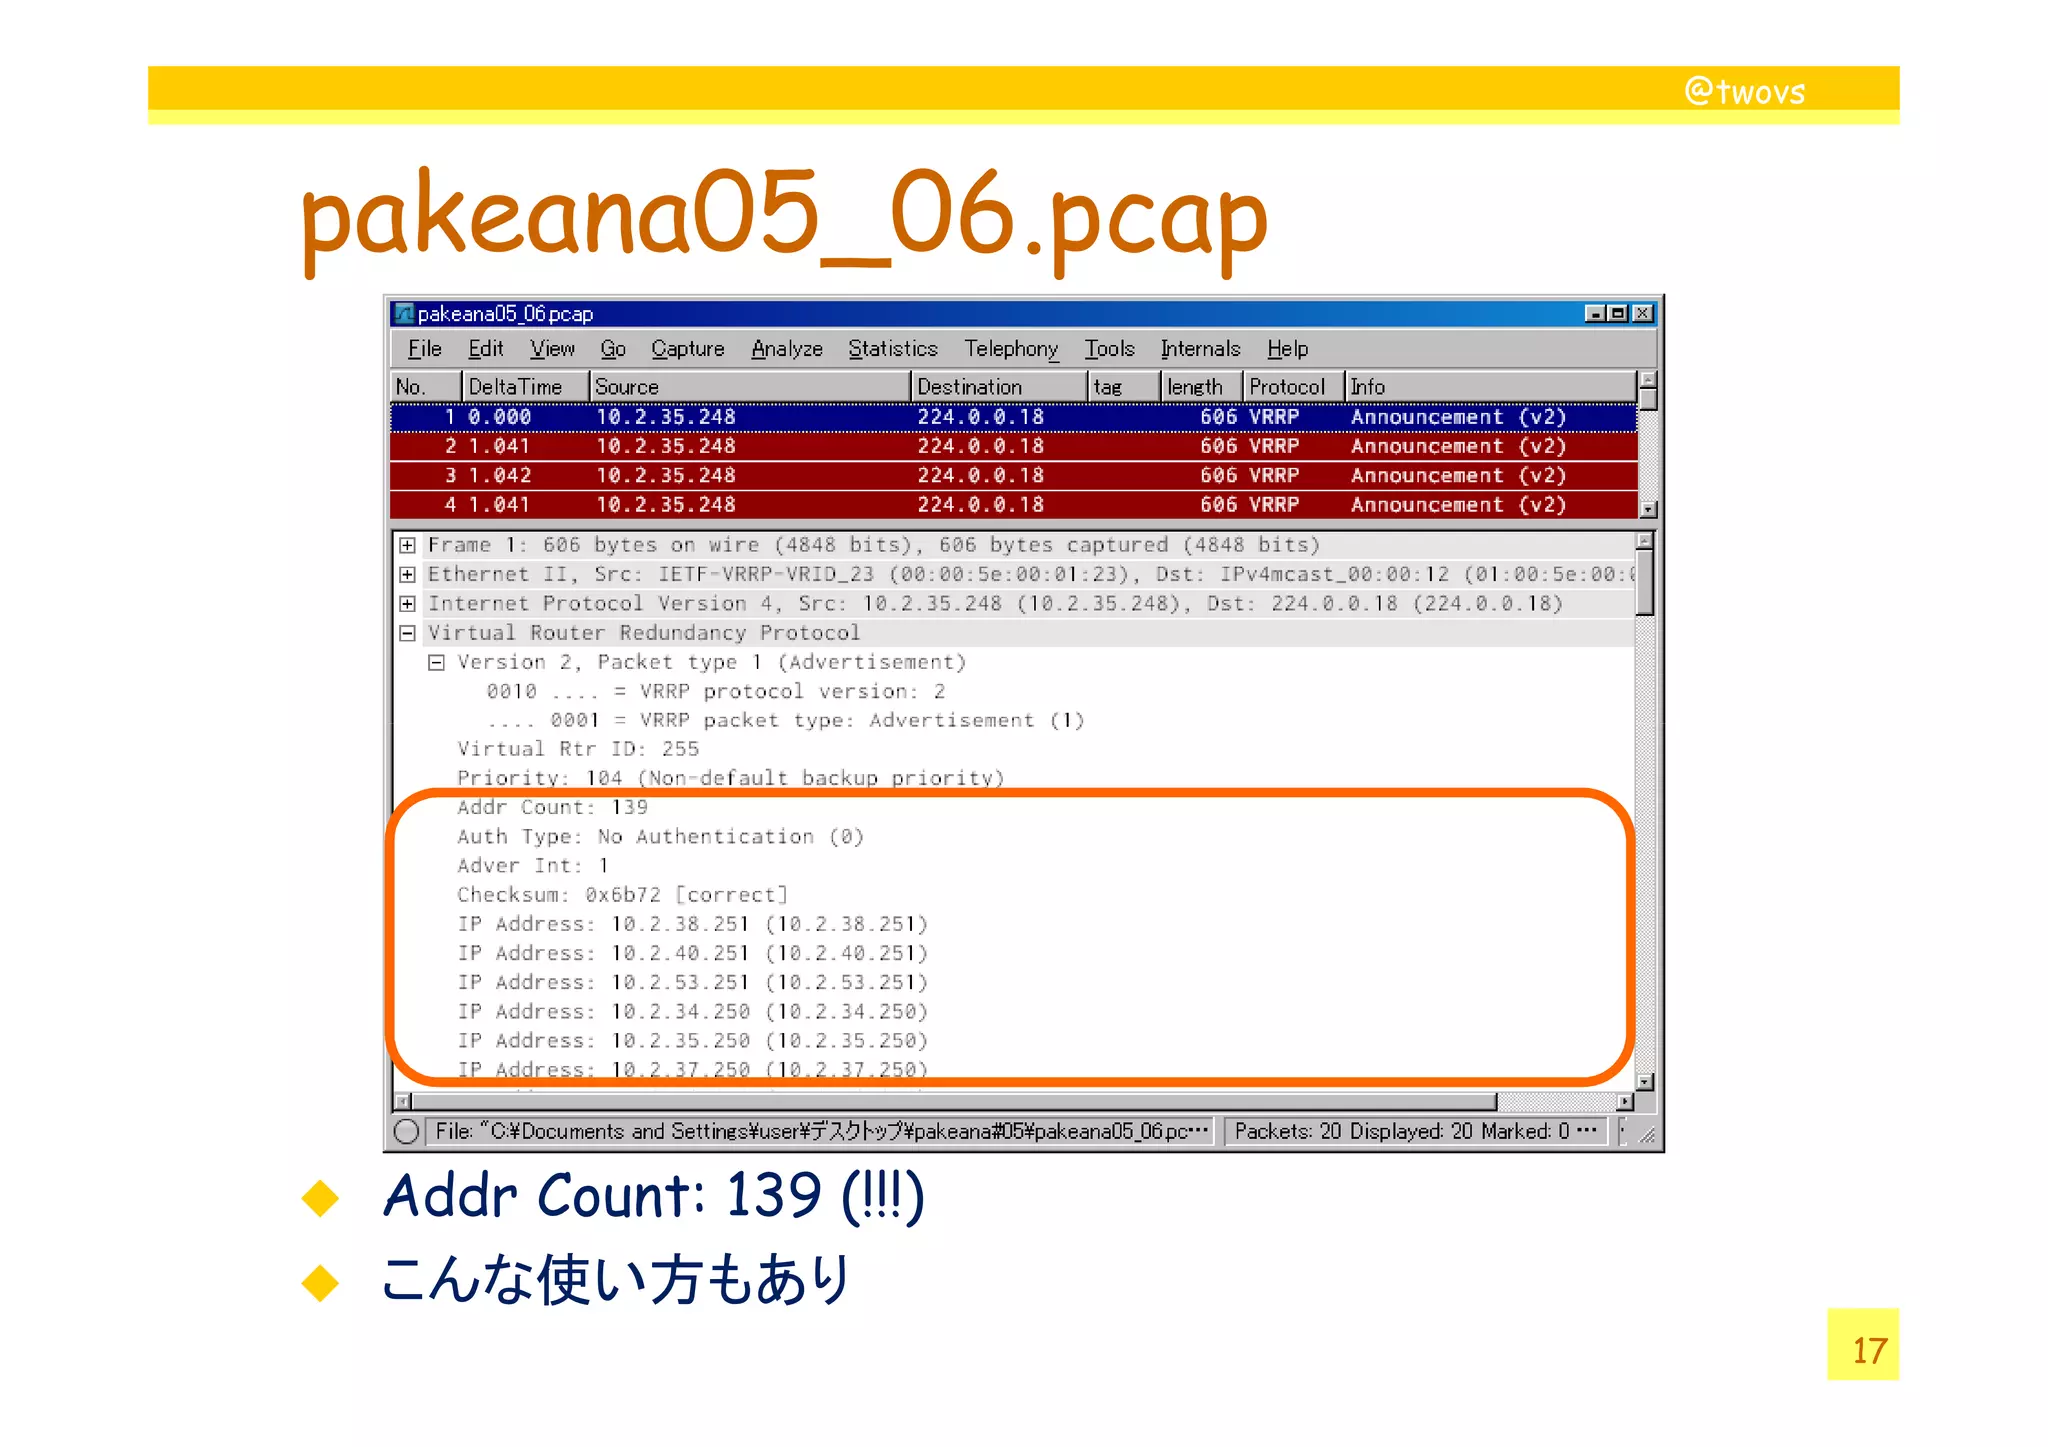Sort packets by the No. column header

point(426,387)
